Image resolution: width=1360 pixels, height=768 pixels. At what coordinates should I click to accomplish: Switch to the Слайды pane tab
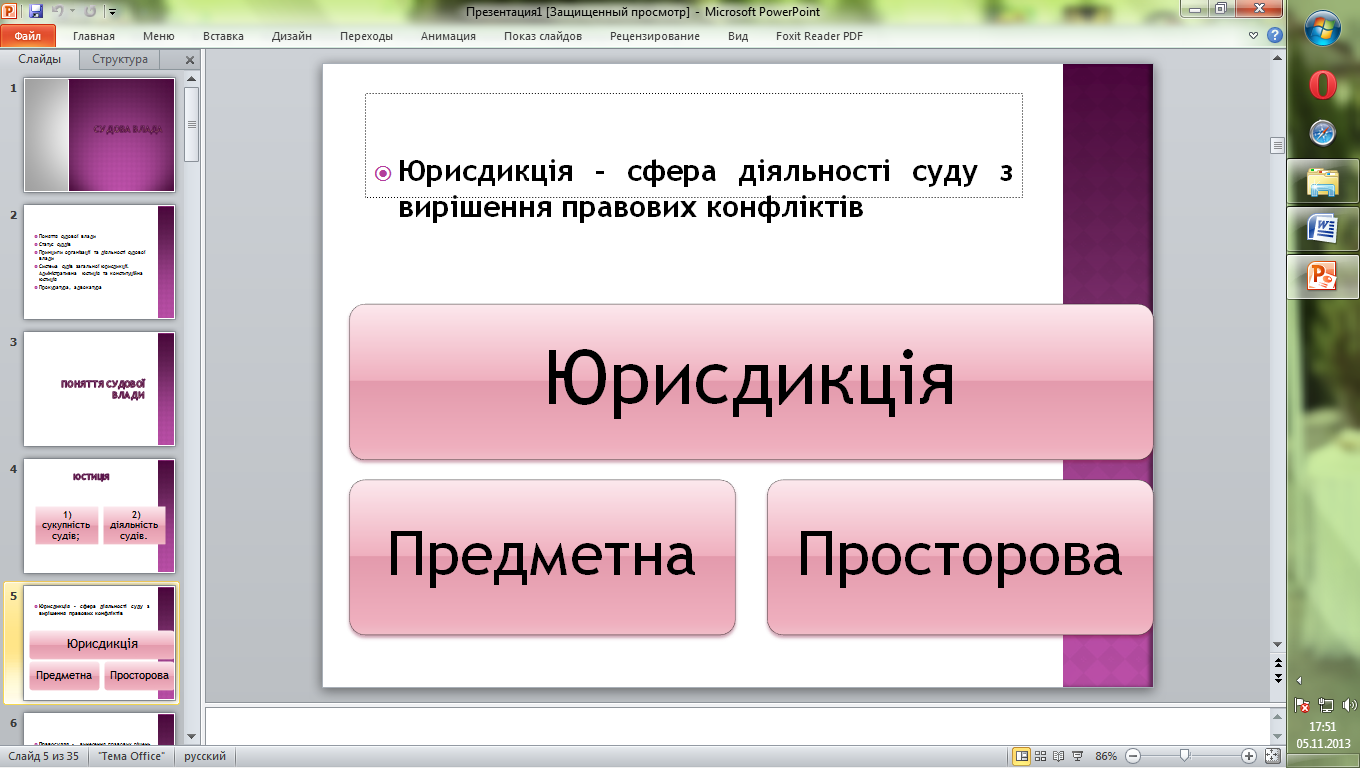pos(40,59)
